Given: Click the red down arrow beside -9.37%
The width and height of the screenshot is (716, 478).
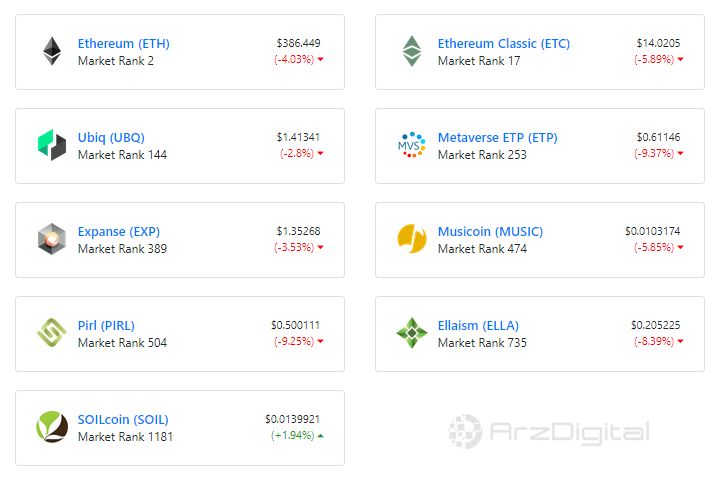Looking at the screenshot, I should (680, 153).
